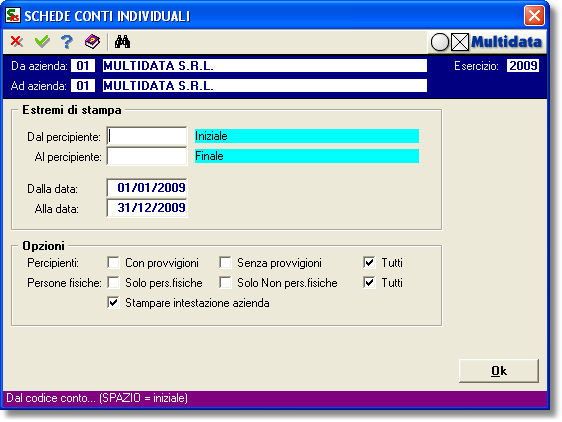The image size is (562, 422).
Task: Click Da azienda name MULTIDATA S.R.L.
Action: (265, 66)
